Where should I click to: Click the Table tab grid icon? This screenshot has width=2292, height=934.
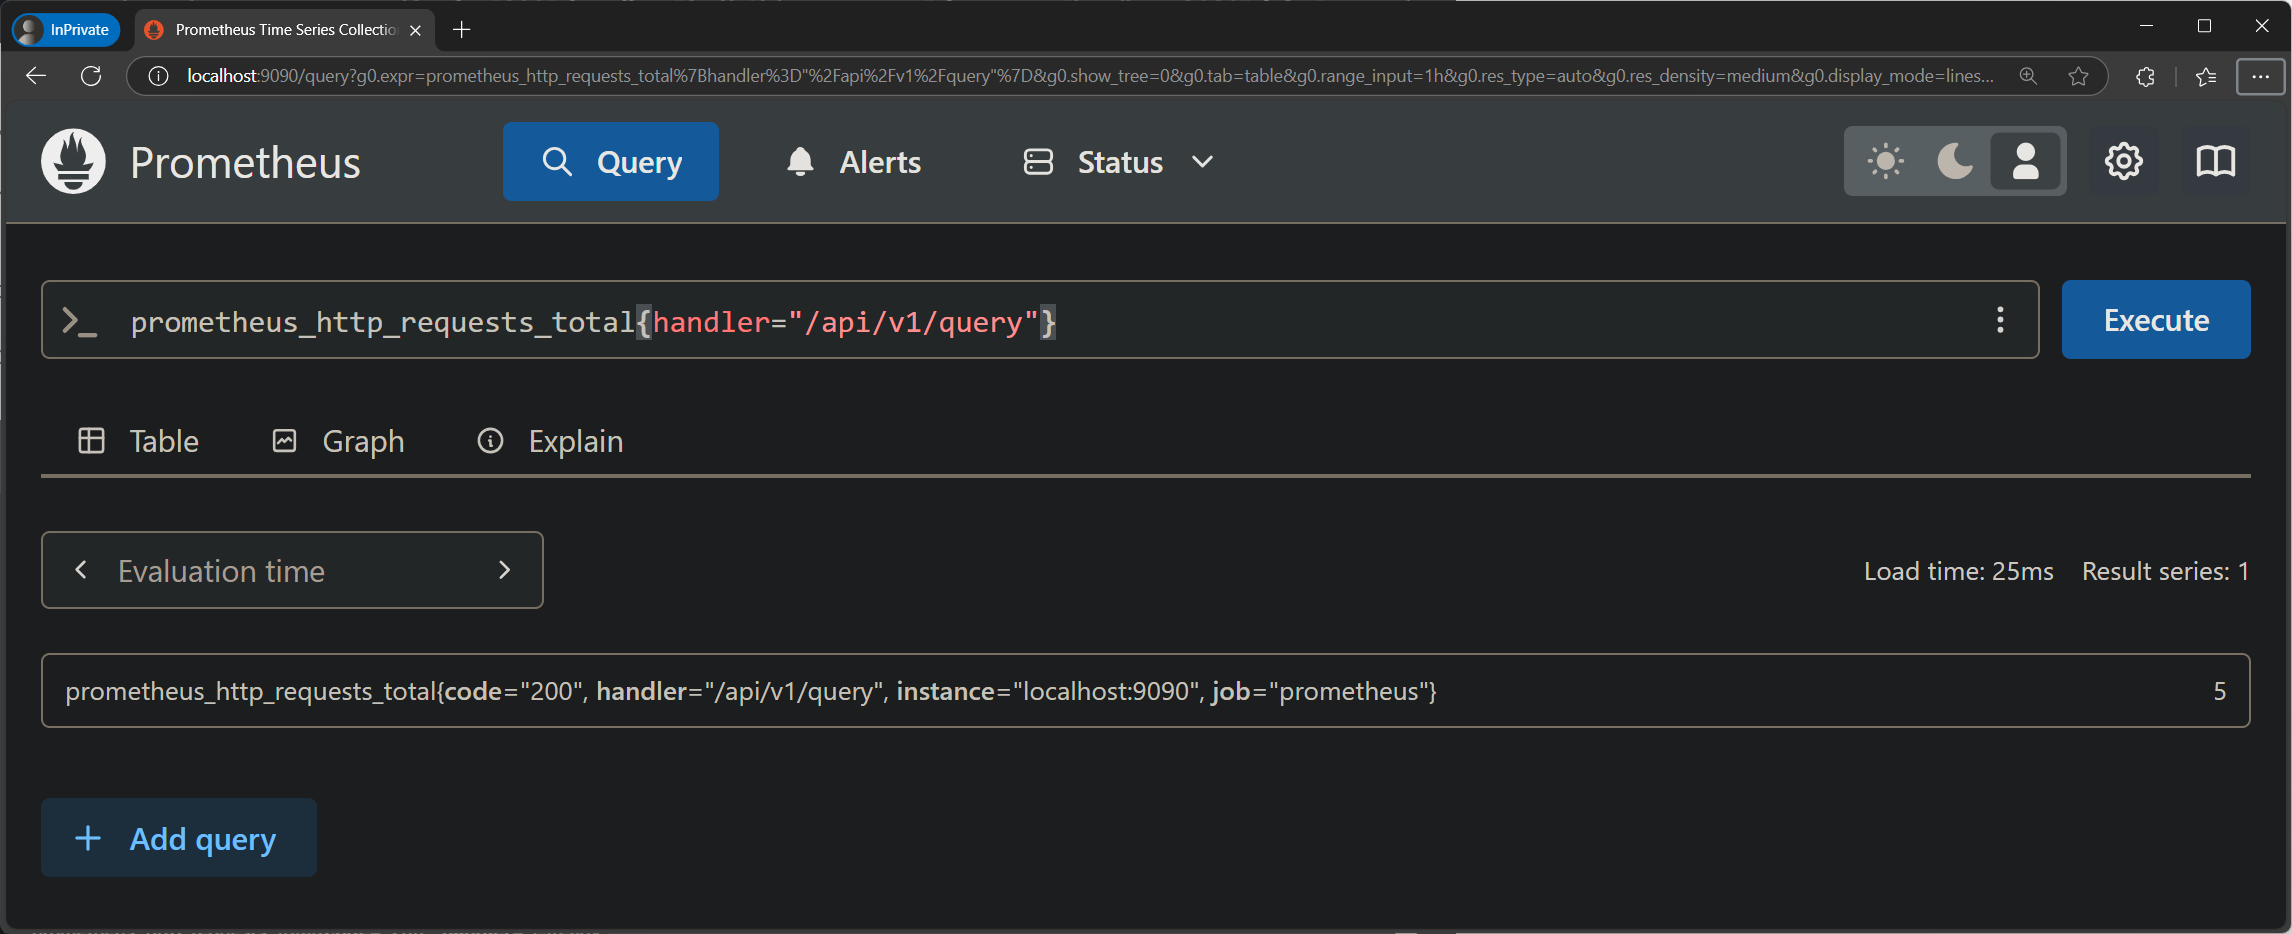click(91, 441)
